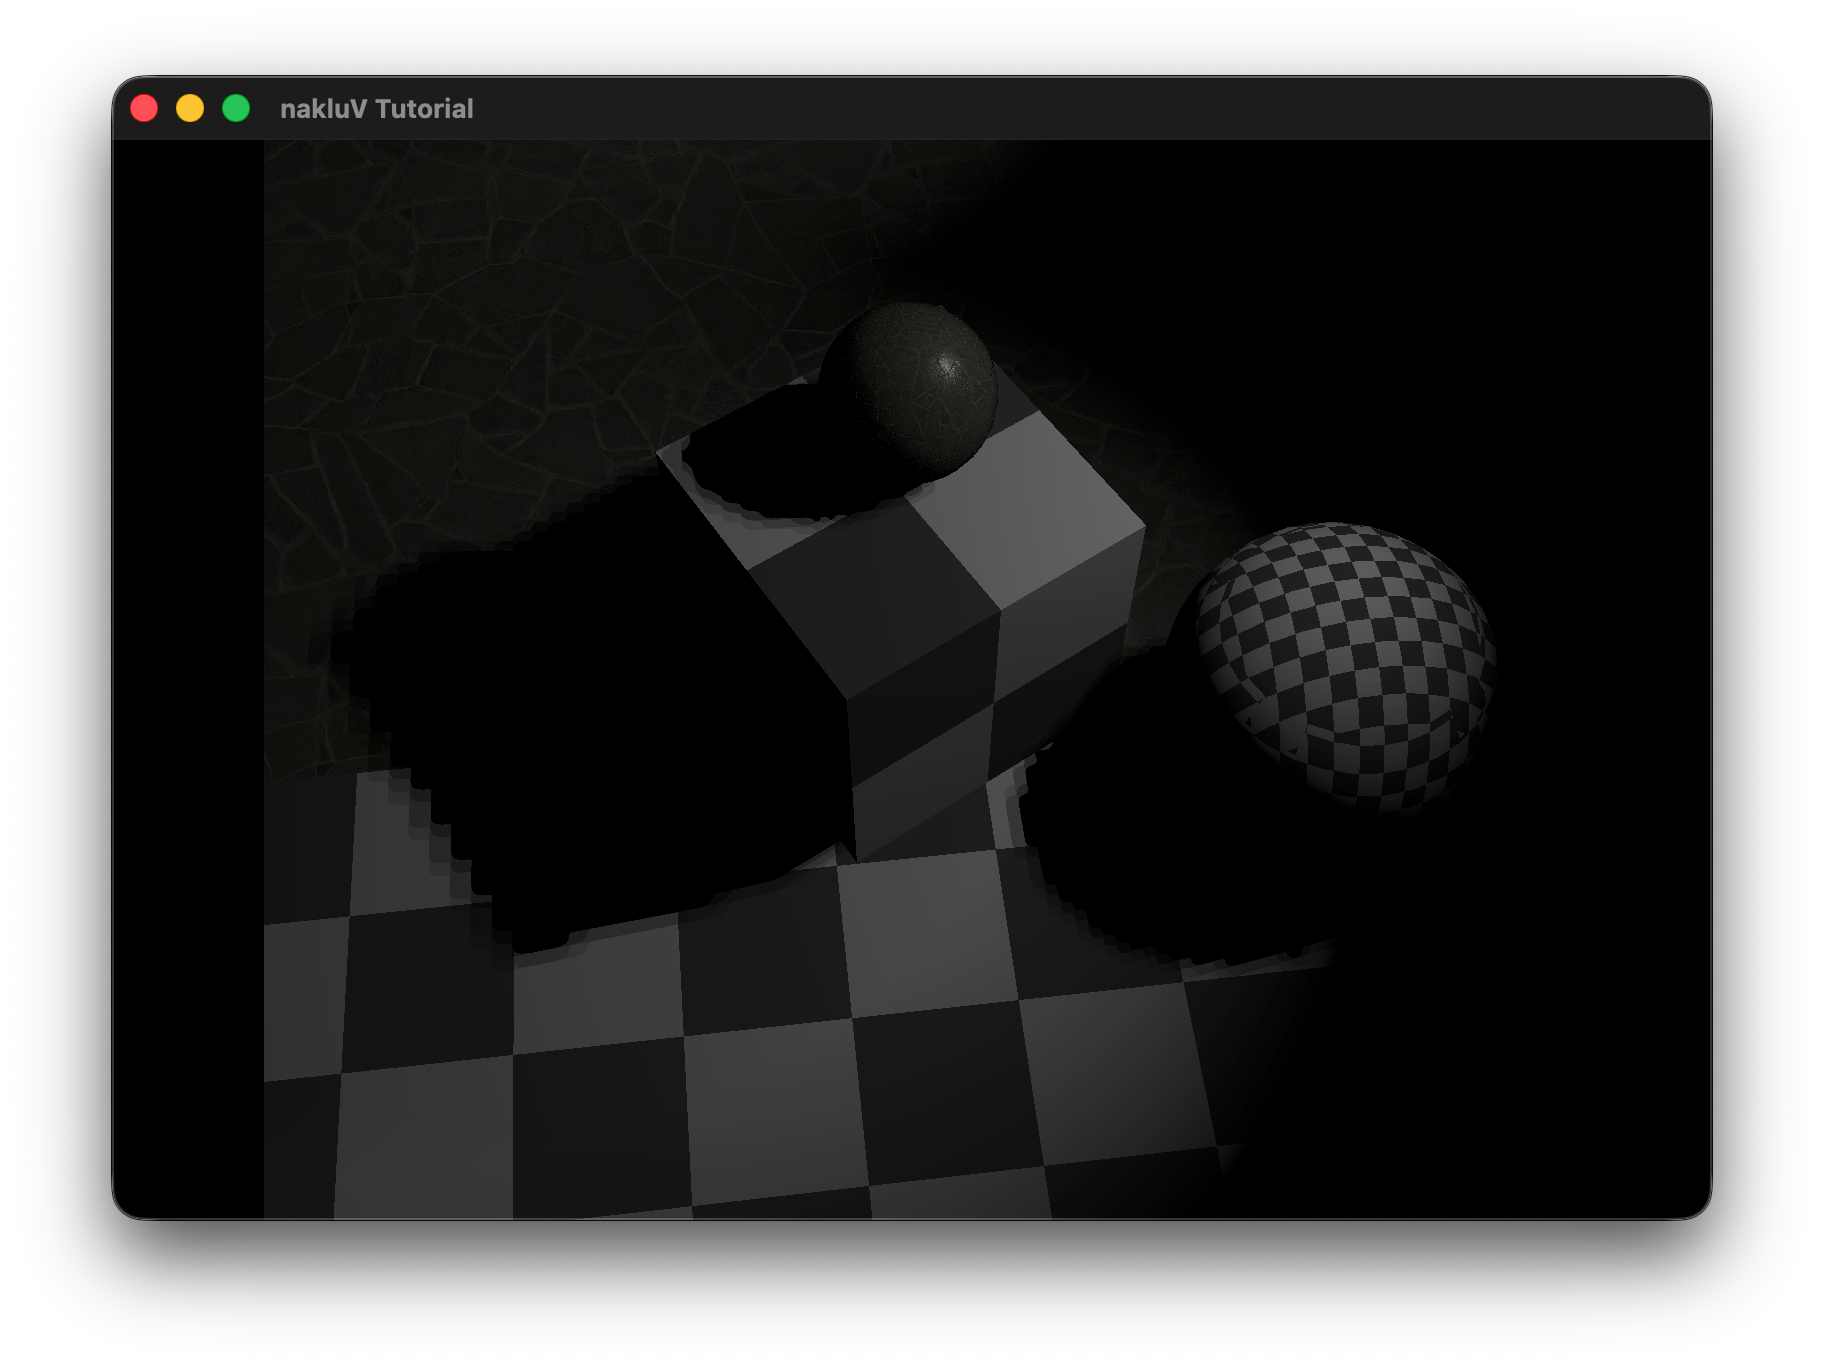Image resolution: width=1824 pixels, height=1368 pixels.
Task: Click the large cube shadow on the floor
Action: coord(600,720)
